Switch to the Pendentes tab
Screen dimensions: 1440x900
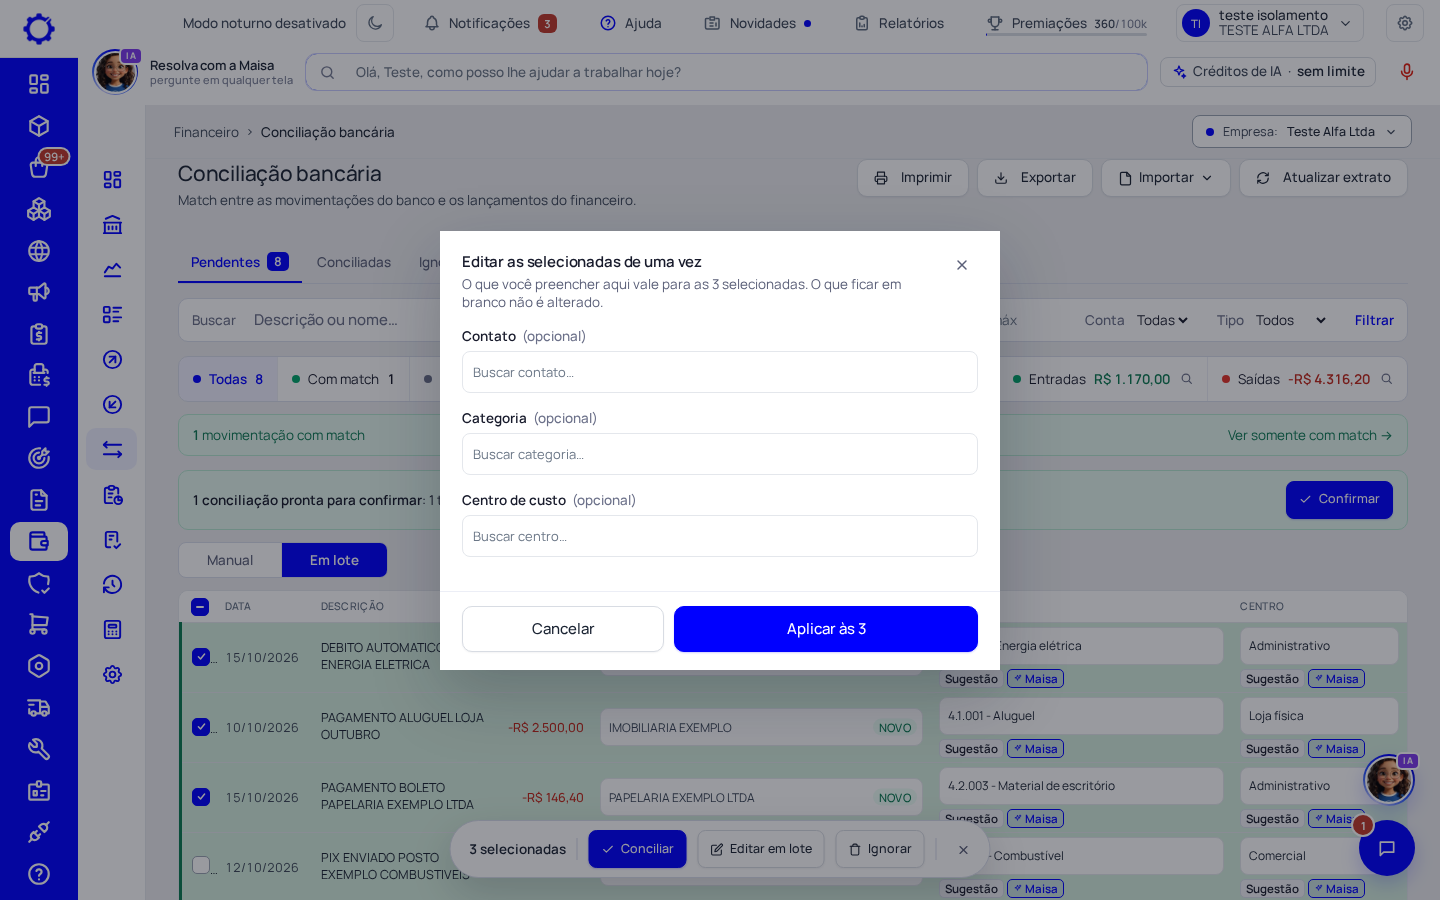(240, 262)
